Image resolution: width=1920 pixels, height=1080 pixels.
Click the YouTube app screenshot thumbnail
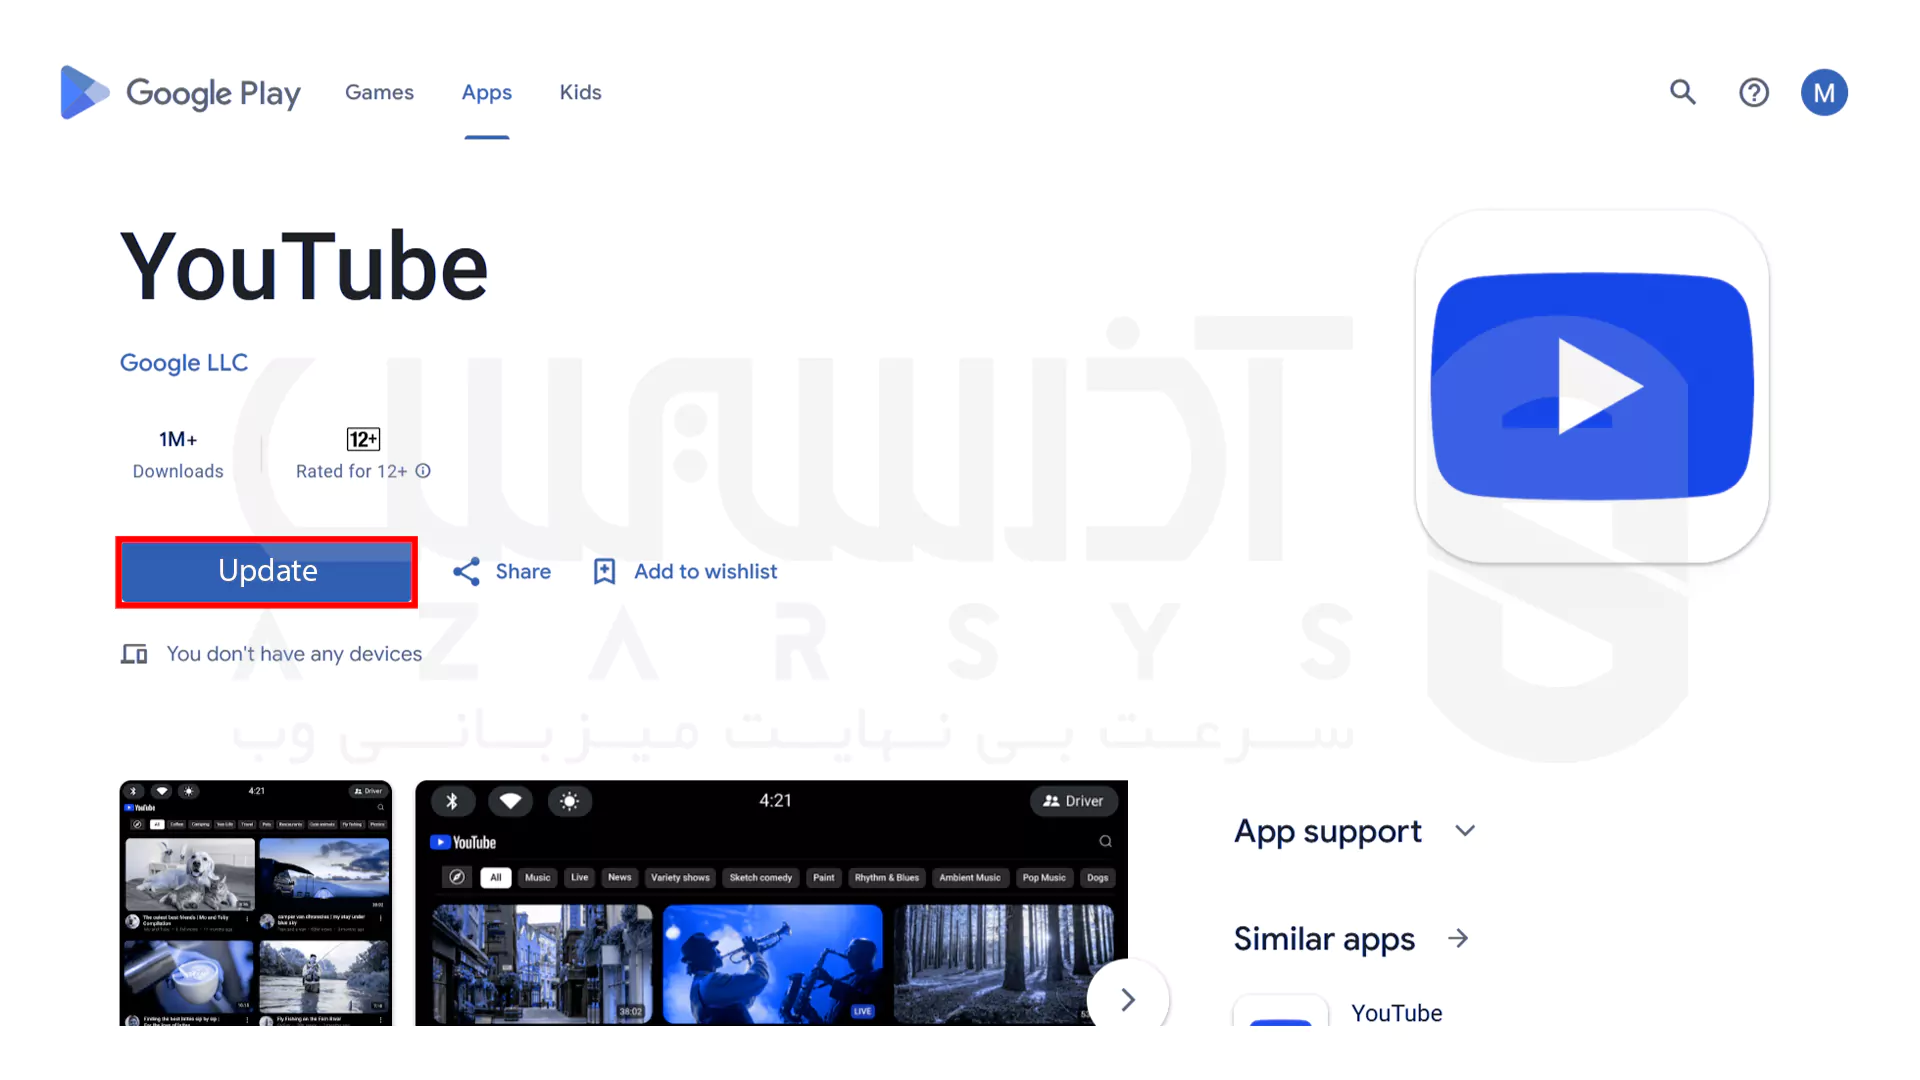click(x=256, y=903)
